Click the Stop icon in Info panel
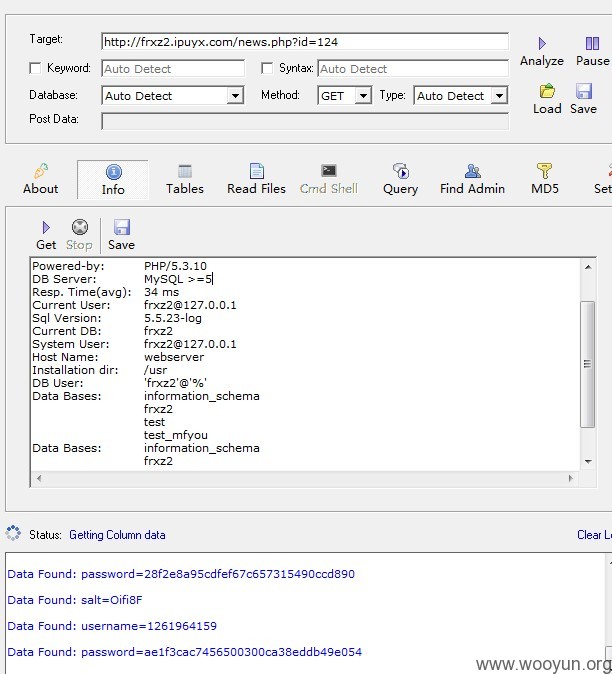This screenshot has height=674, width=612. coord(80,227)
